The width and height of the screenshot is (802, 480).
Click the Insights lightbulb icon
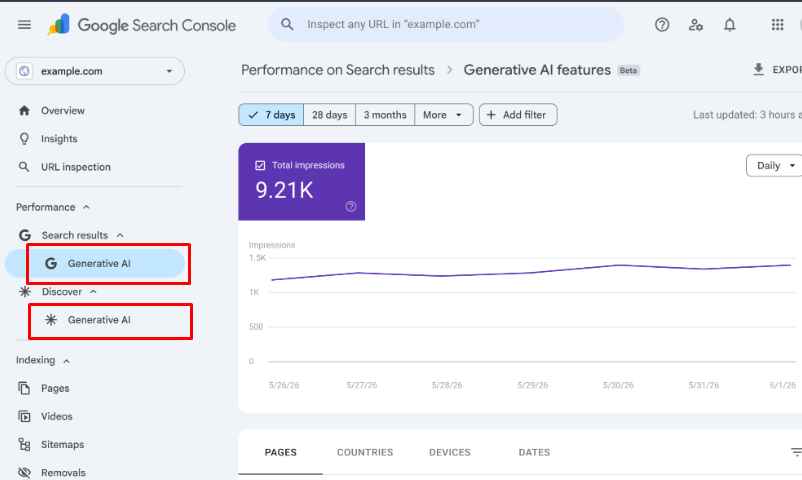click(24, 139)
